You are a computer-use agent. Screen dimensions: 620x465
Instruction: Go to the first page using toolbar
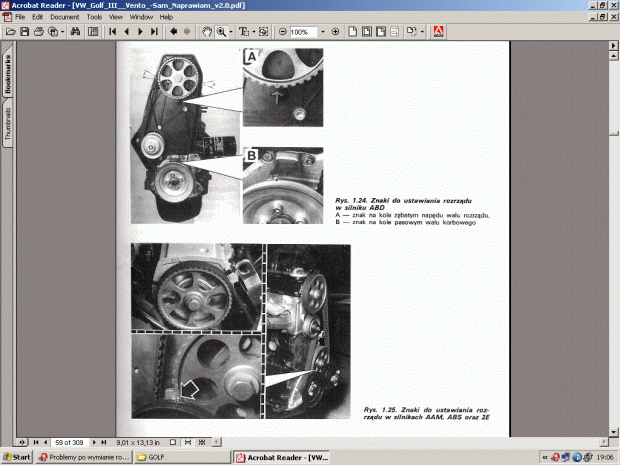(x=112, y=32)
